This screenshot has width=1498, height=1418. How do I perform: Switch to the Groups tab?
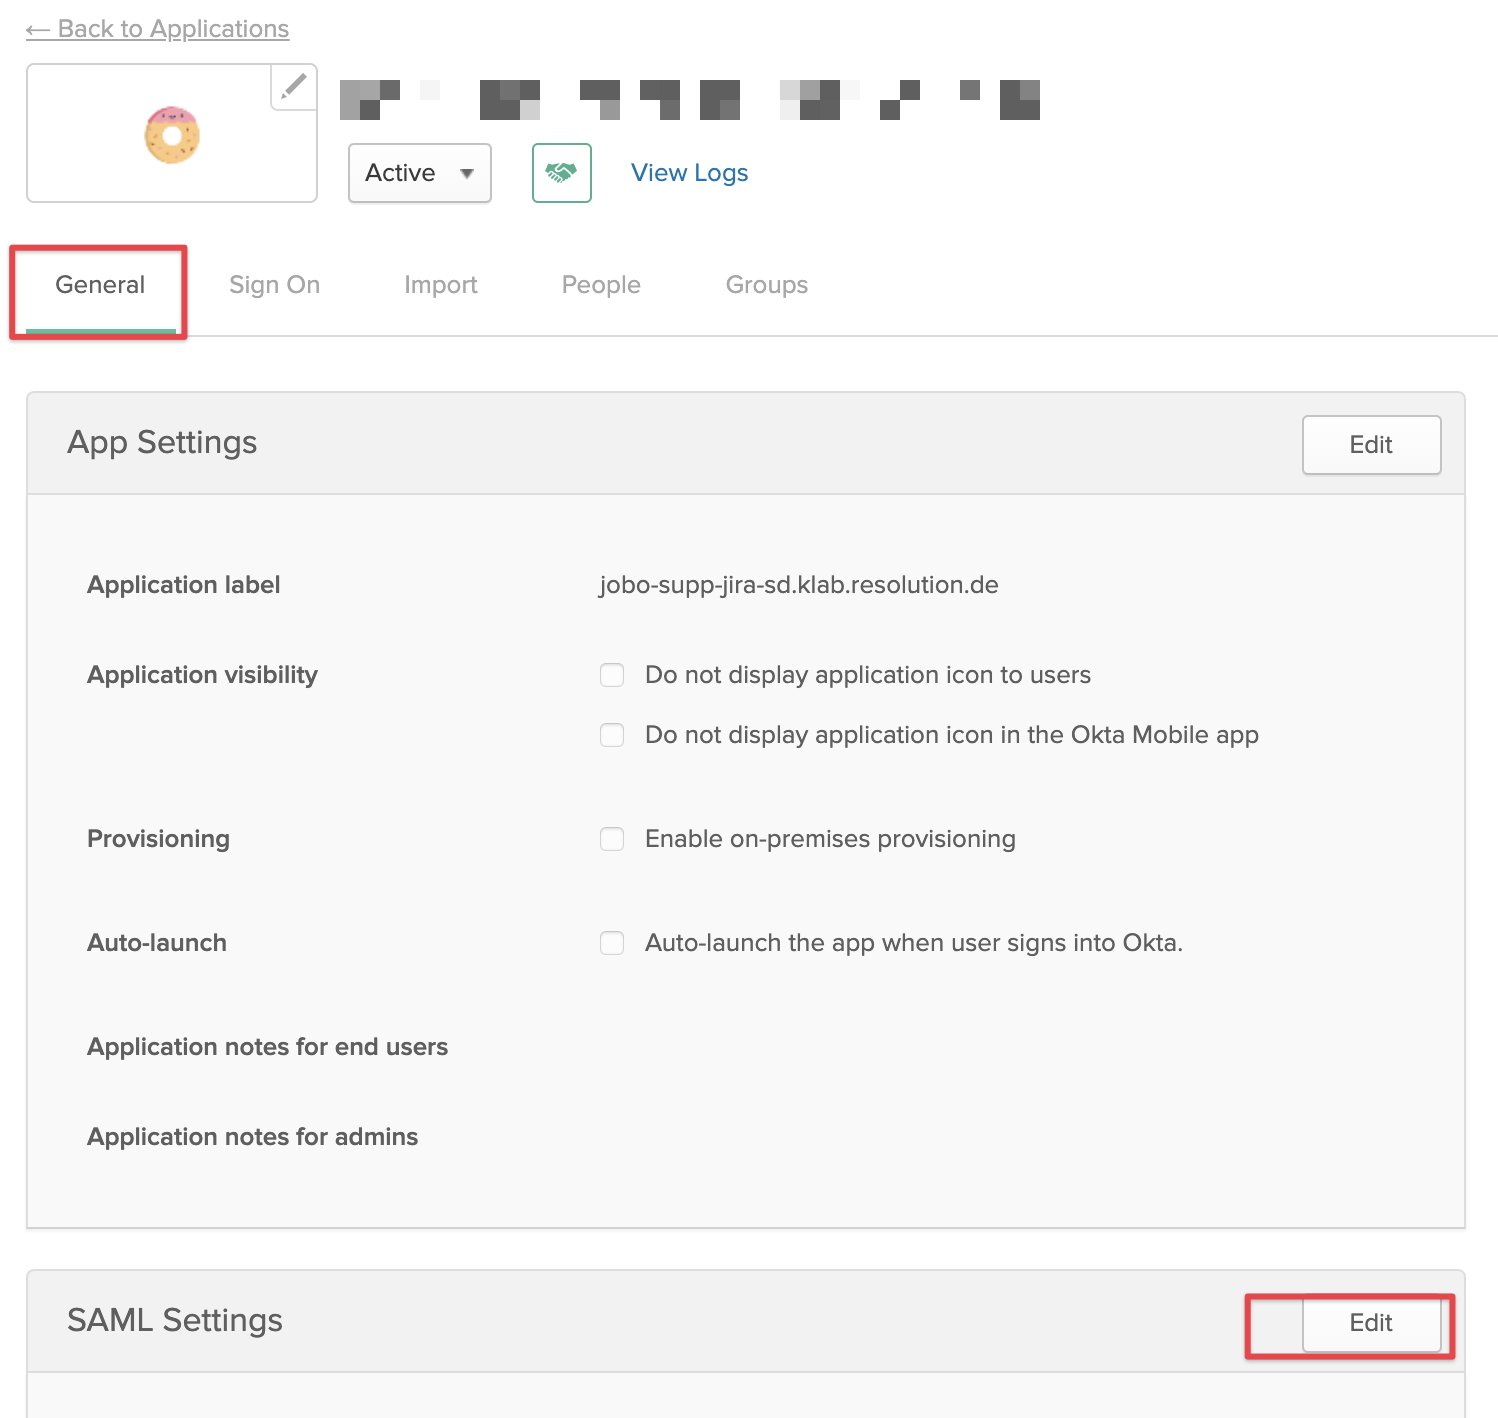pos(766,285)
